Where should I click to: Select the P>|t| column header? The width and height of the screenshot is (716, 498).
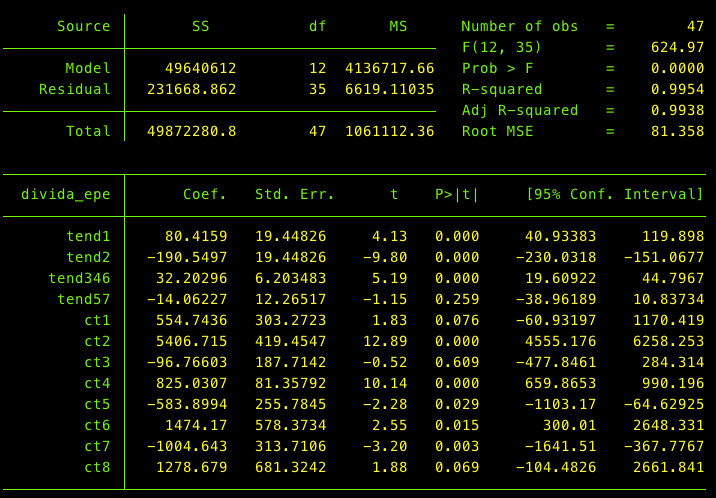[x=457, y=194]
